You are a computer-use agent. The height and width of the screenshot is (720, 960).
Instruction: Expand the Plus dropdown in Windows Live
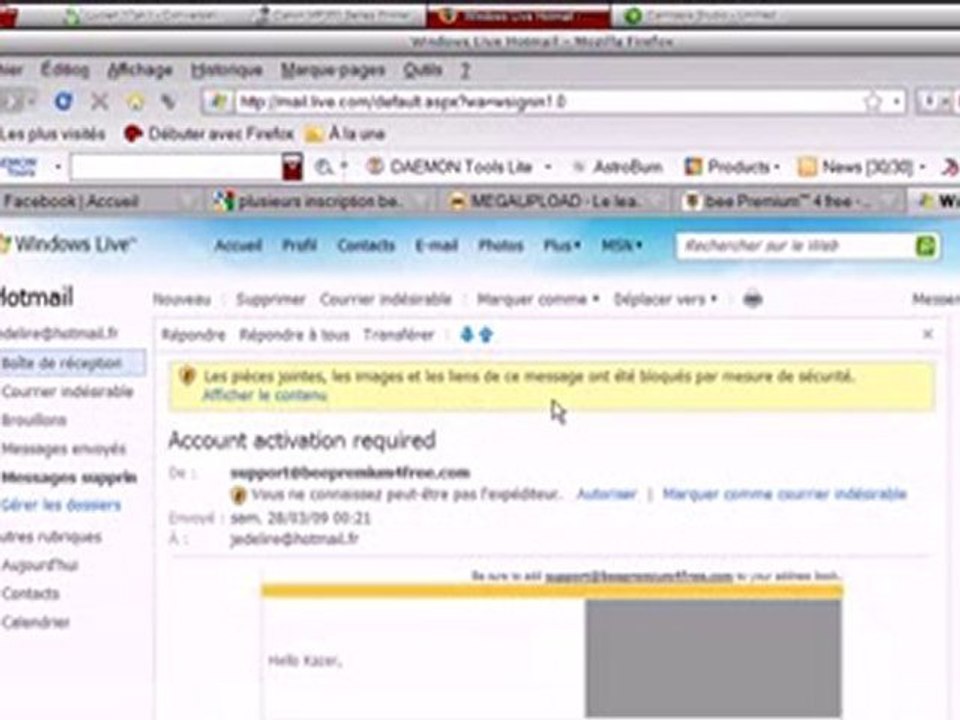click(x=562, y=246)
